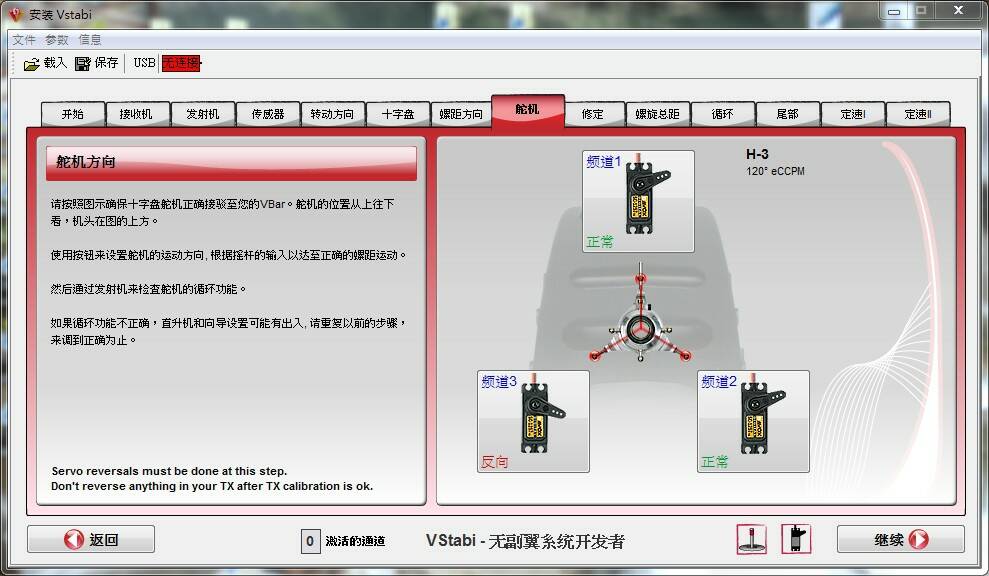
Task: Click the 载入 (load) folder icon
Action: [x=32, y=64]
